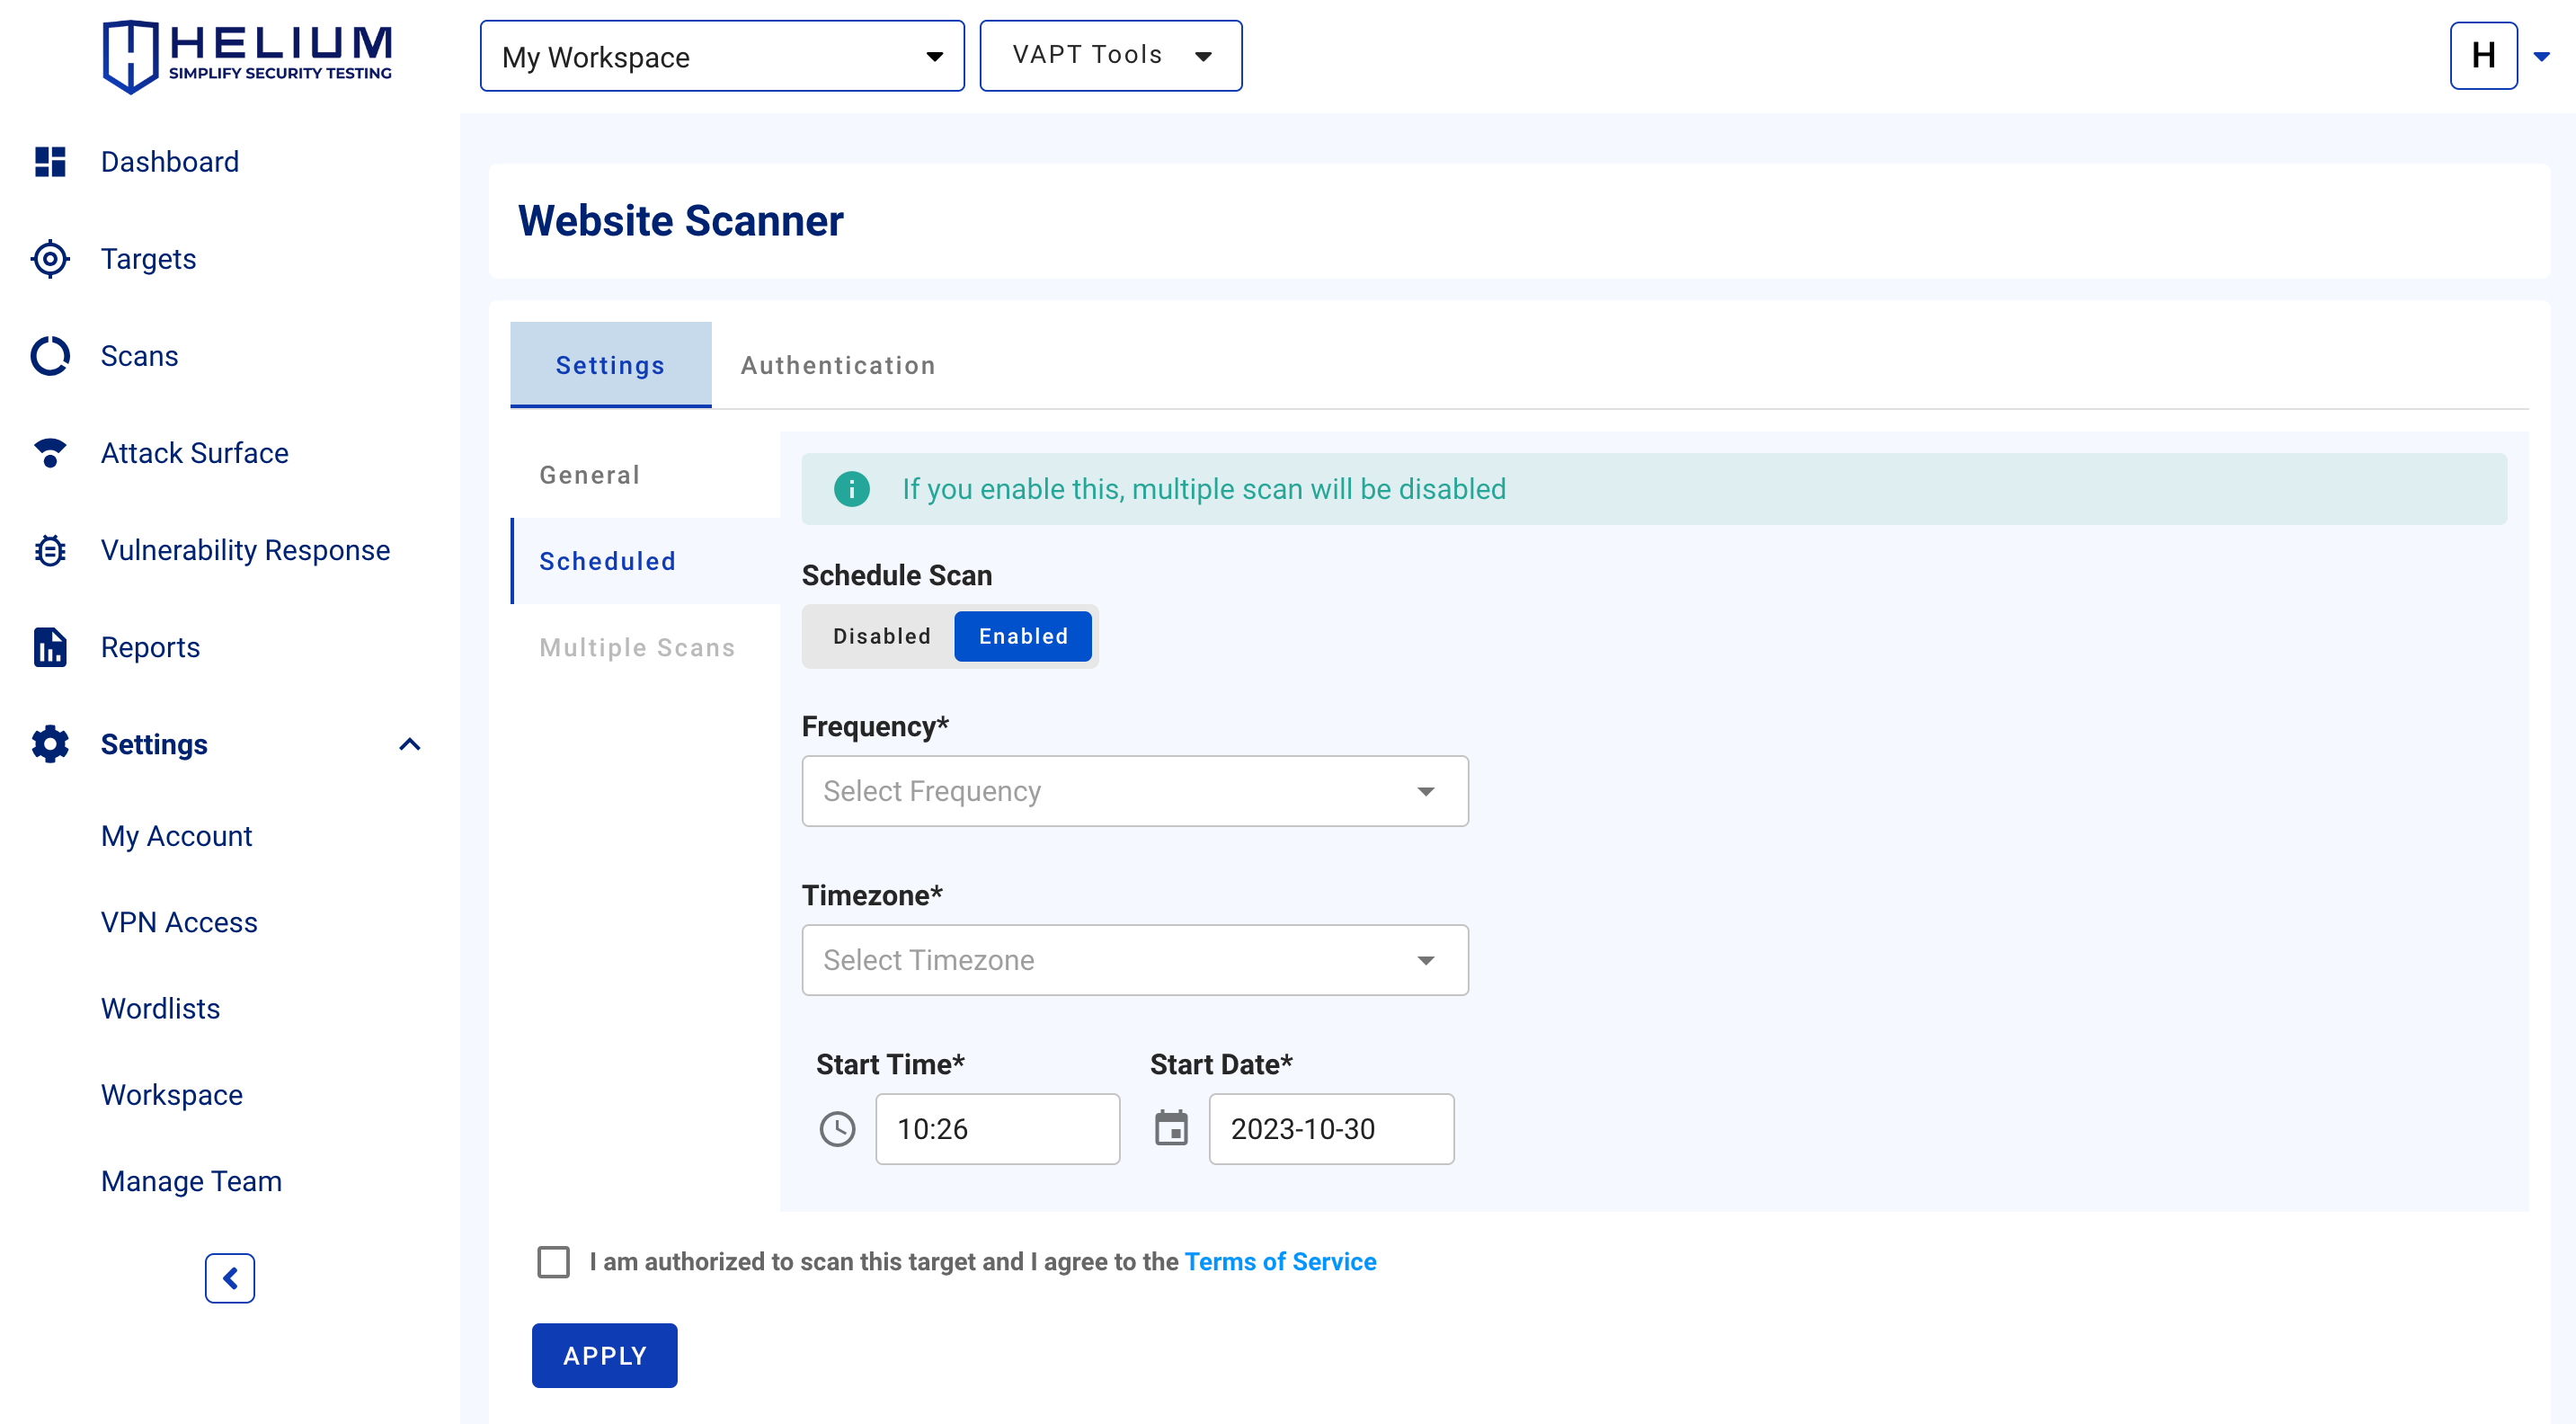The width and height of the screenshot is (2576, 1424).
Task: Set Schedule Scan to Disabled
Action: pyautogui.click(x=881, y=636)
